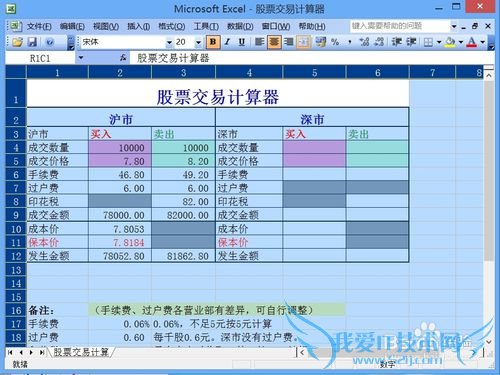Expand standard toolbar options chevron

pos(71,43)
